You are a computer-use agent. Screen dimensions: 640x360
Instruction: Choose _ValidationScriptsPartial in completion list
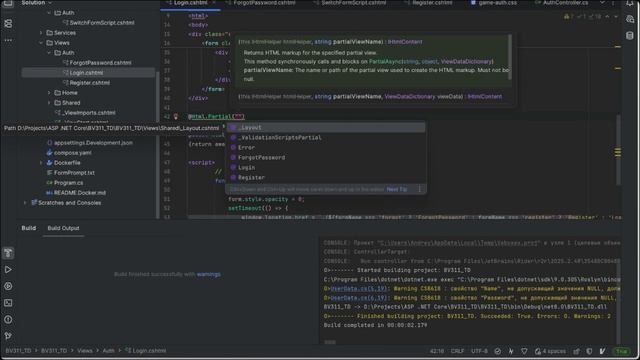pyautogui.click(x=326, y=138)
